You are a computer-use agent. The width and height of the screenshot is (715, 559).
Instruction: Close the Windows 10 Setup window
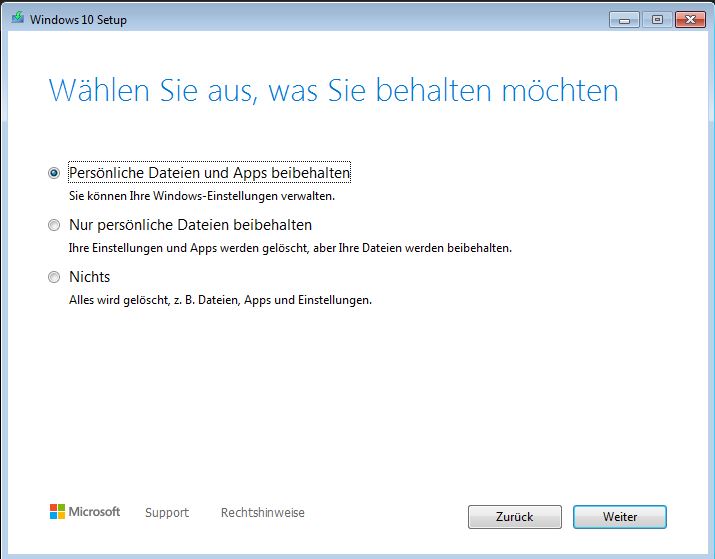pos(690,20)
